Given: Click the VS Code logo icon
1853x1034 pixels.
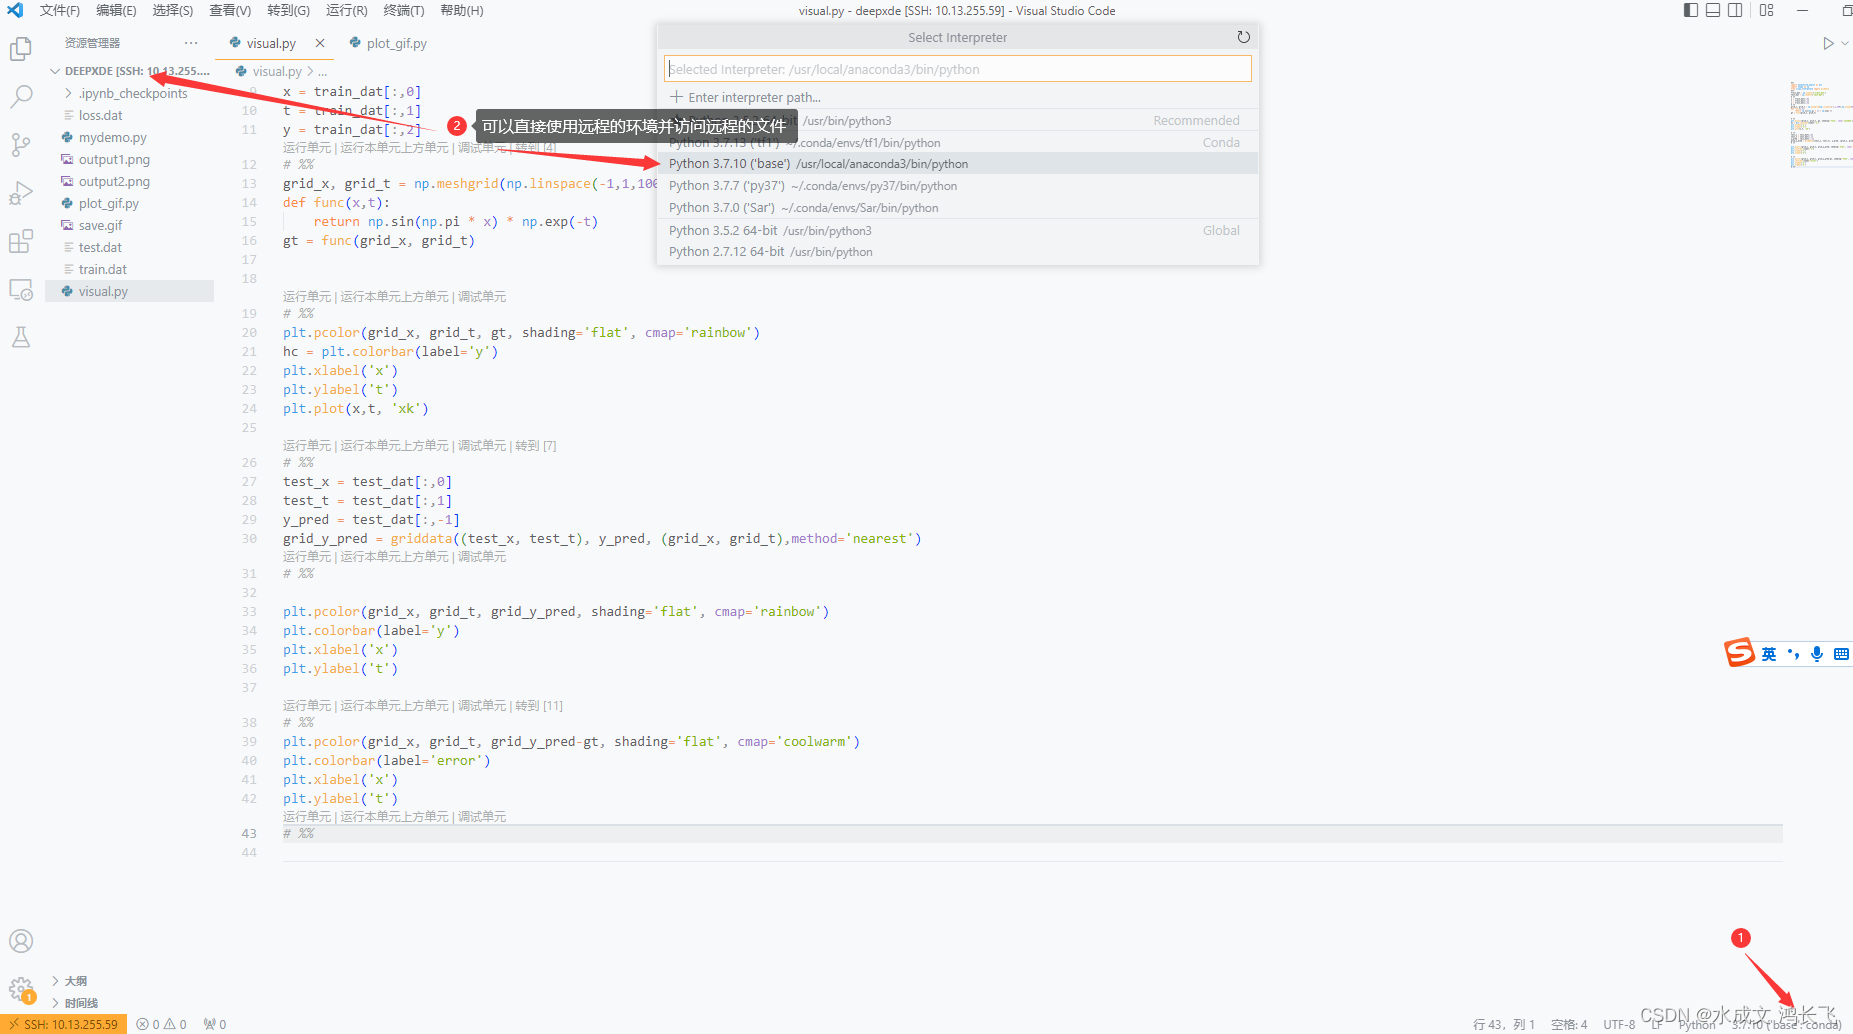Looking at the screenshot, I should click(15, 10).
